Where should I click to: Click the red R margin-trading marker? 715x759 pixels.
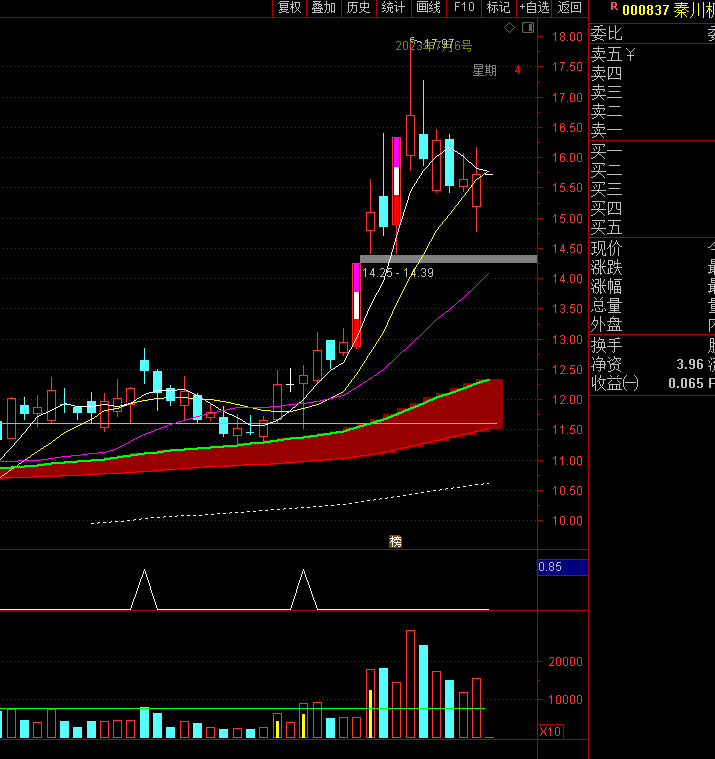click(614, 6)
